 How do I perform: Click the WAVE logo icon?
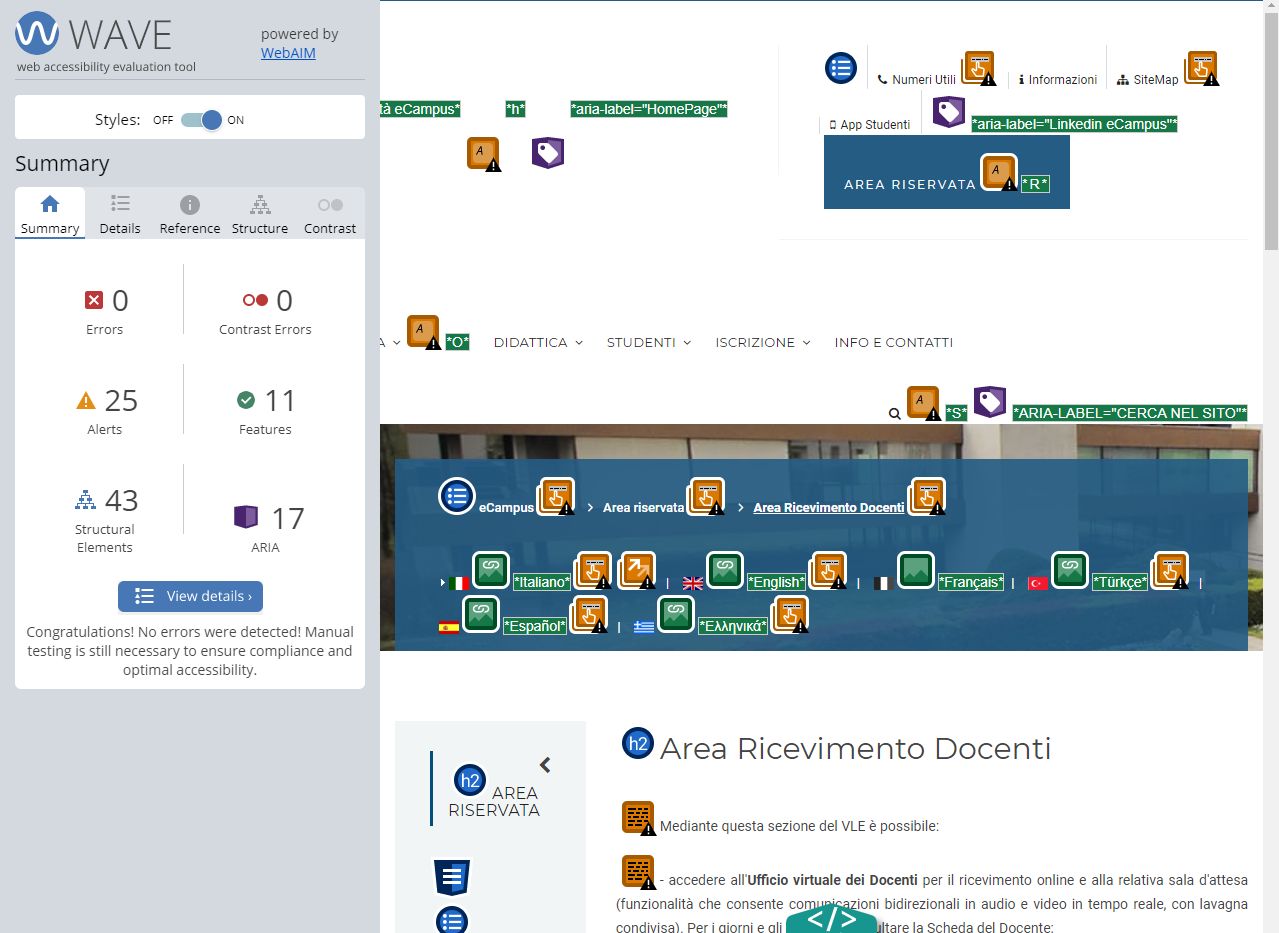coord(37,33)
